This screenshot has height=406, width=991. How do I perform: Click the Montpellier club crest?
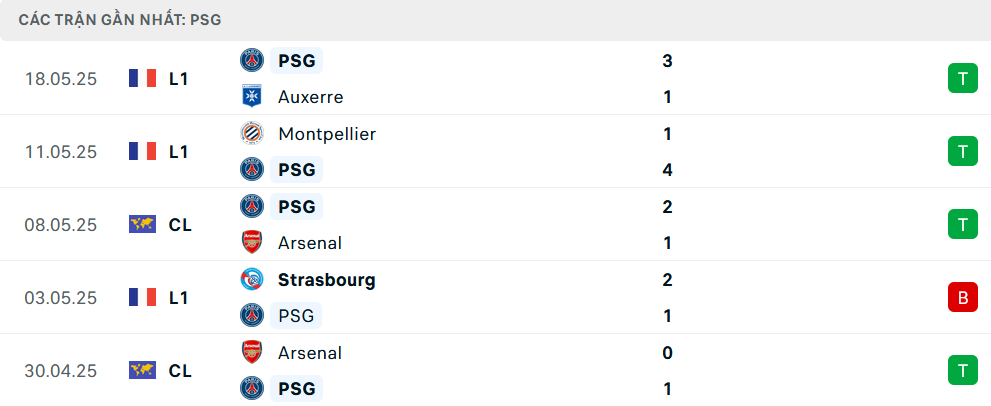pos(252,133)
